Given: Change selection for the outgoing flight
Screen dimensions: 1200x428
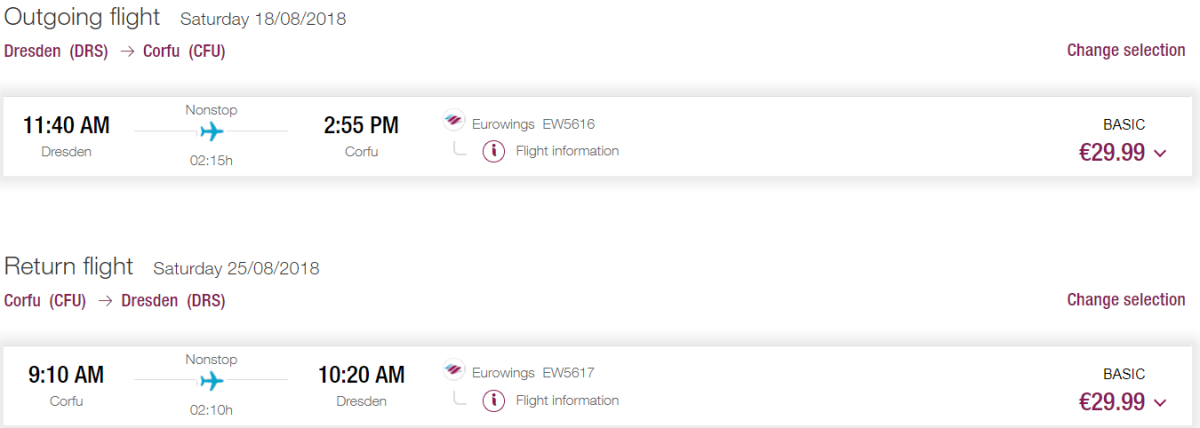Looking at the screenshot, I should (1125, 50).
